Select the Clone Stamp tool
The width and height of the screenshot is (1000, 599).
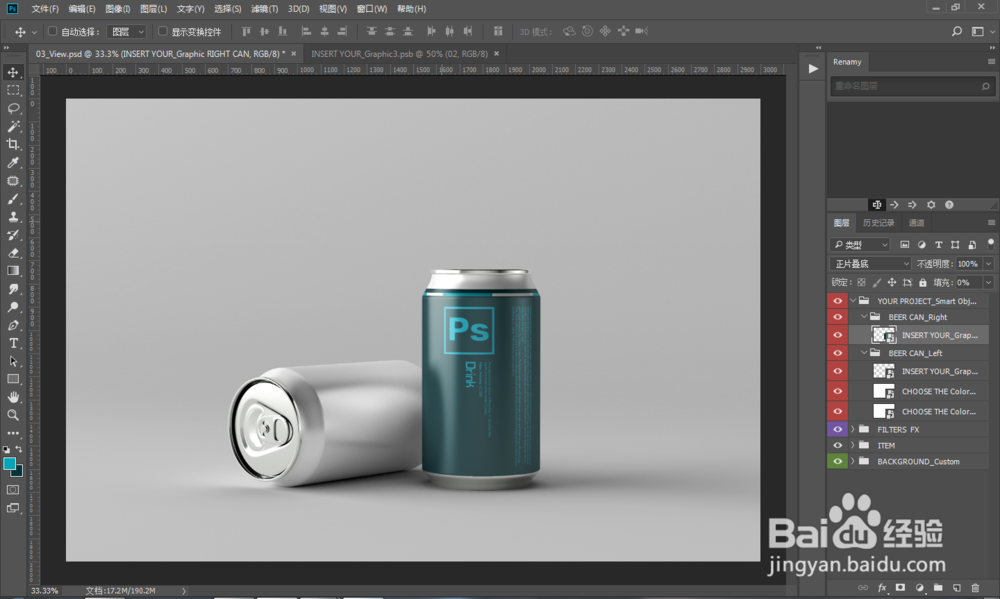coord(13,216)
